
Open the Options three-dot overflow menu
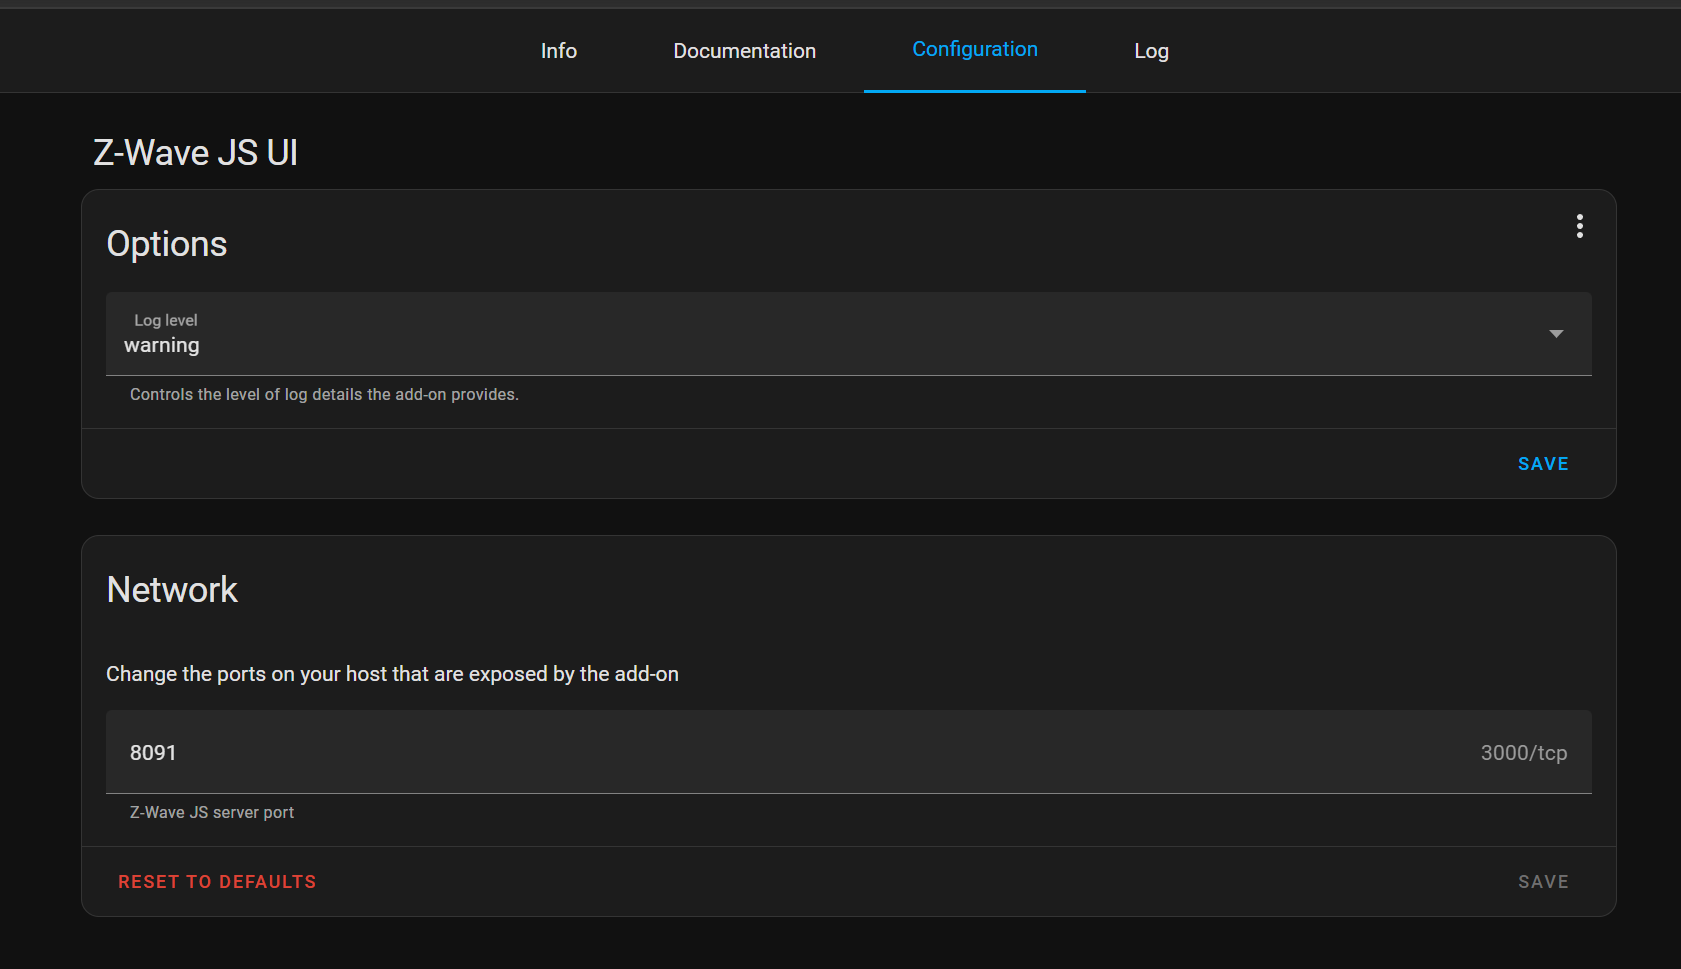(x=1579, y=226)
